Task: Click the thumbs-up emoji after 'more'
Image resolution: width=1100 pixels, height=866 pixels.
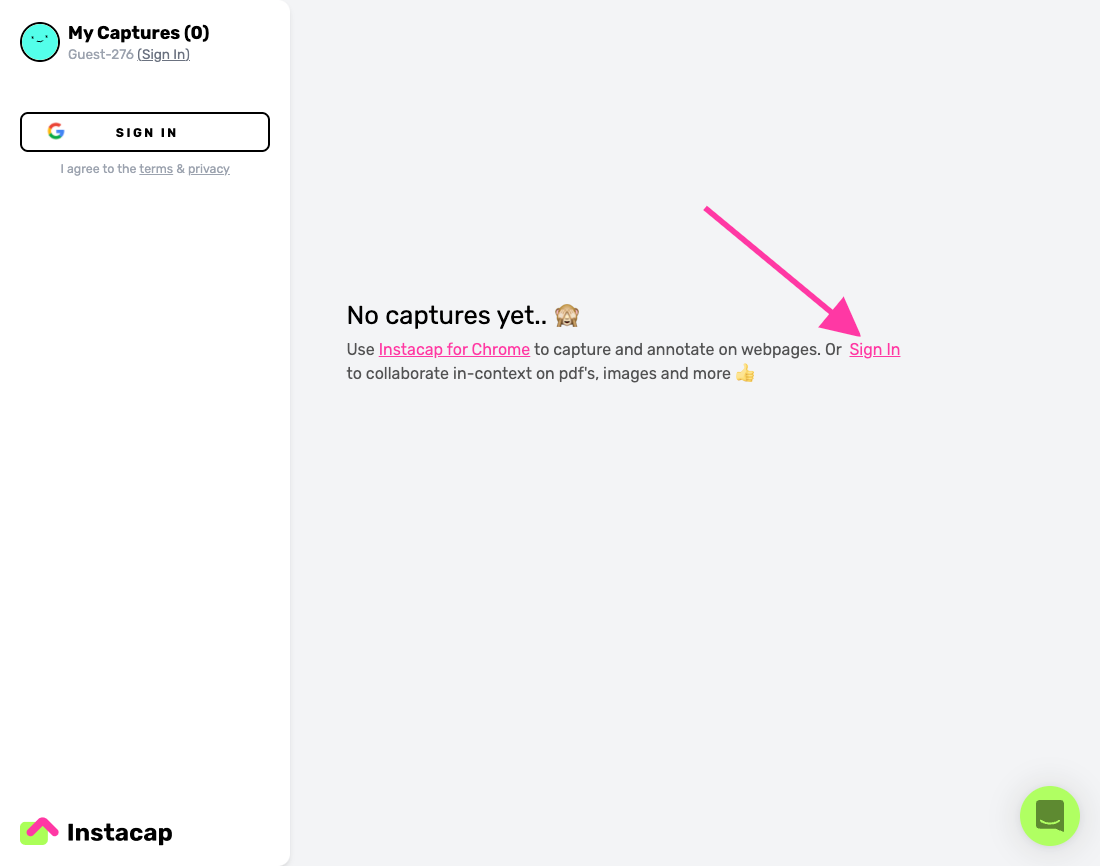Action: [x=745, y=373]
